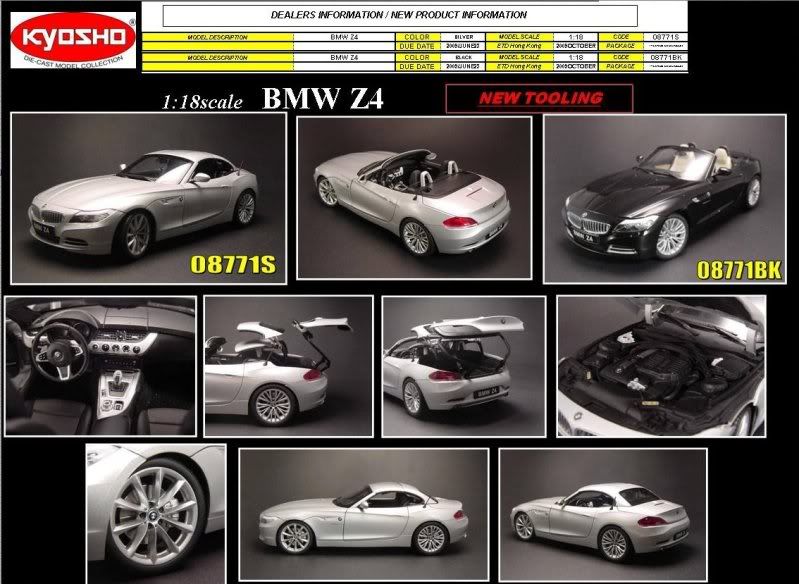
Task: Click the 'COLOR' label in silver row
Action: [417, 37]
